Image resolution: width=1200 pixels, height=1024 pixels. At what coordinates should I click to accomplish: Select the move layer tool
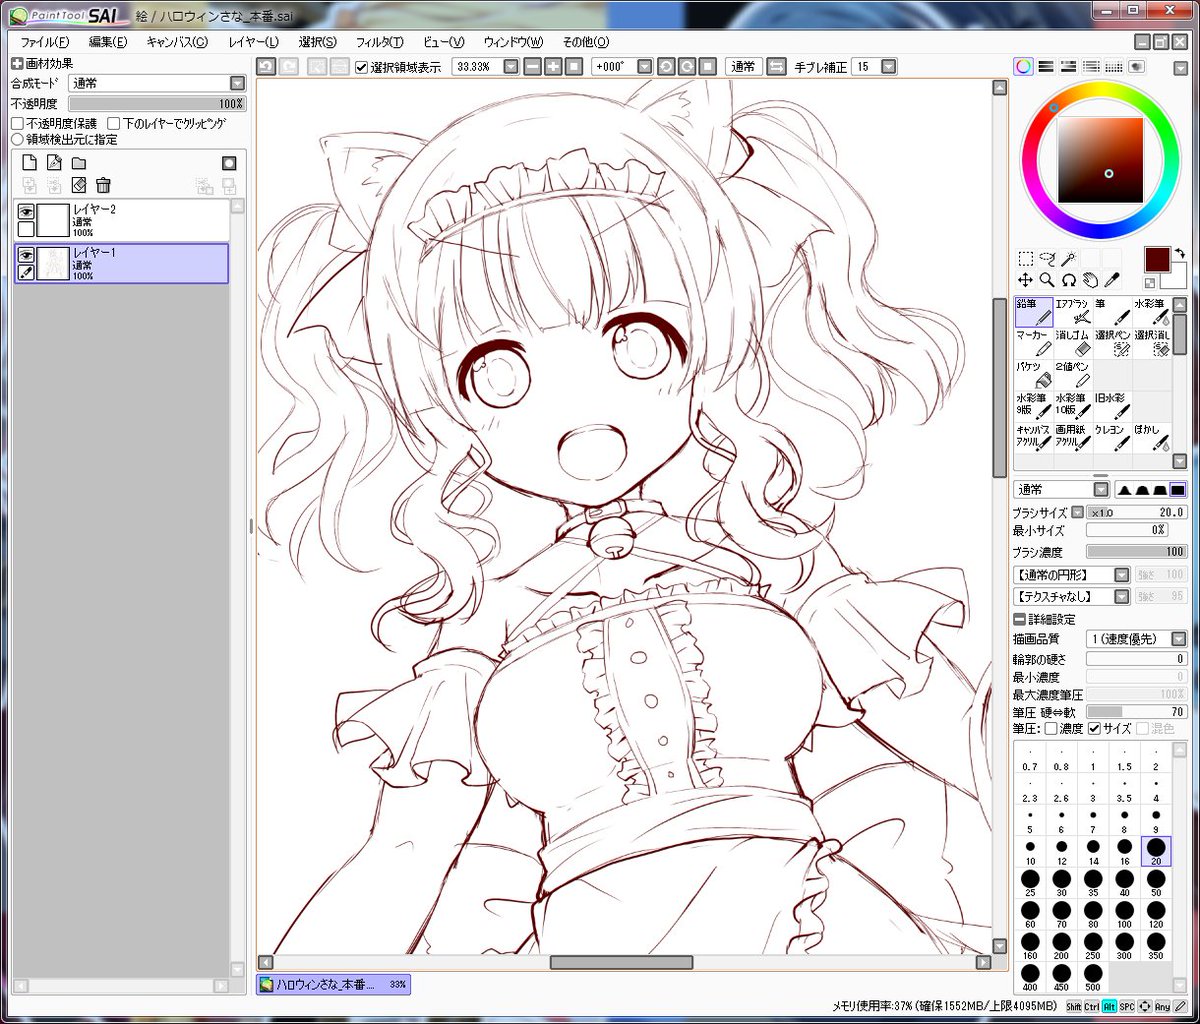[x=1025, y=280]
